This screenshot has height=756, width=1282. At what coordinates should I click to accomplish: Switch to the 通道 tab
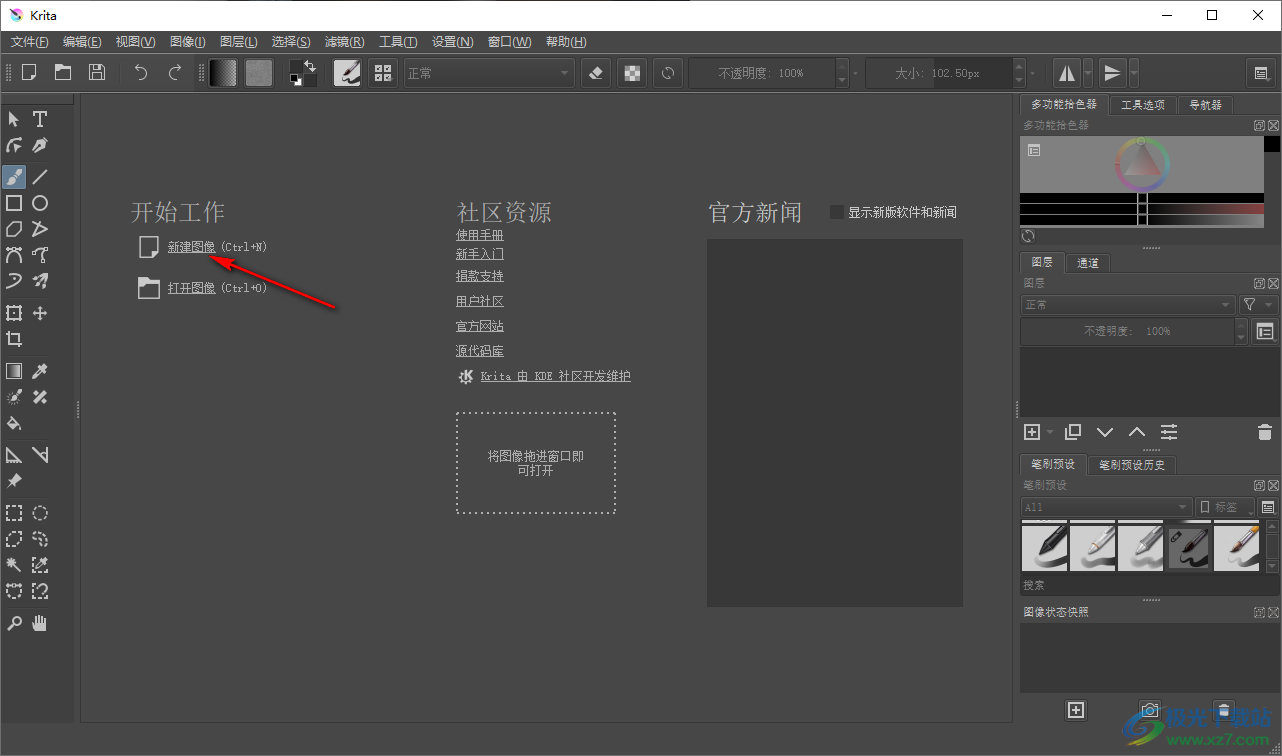1088,263
